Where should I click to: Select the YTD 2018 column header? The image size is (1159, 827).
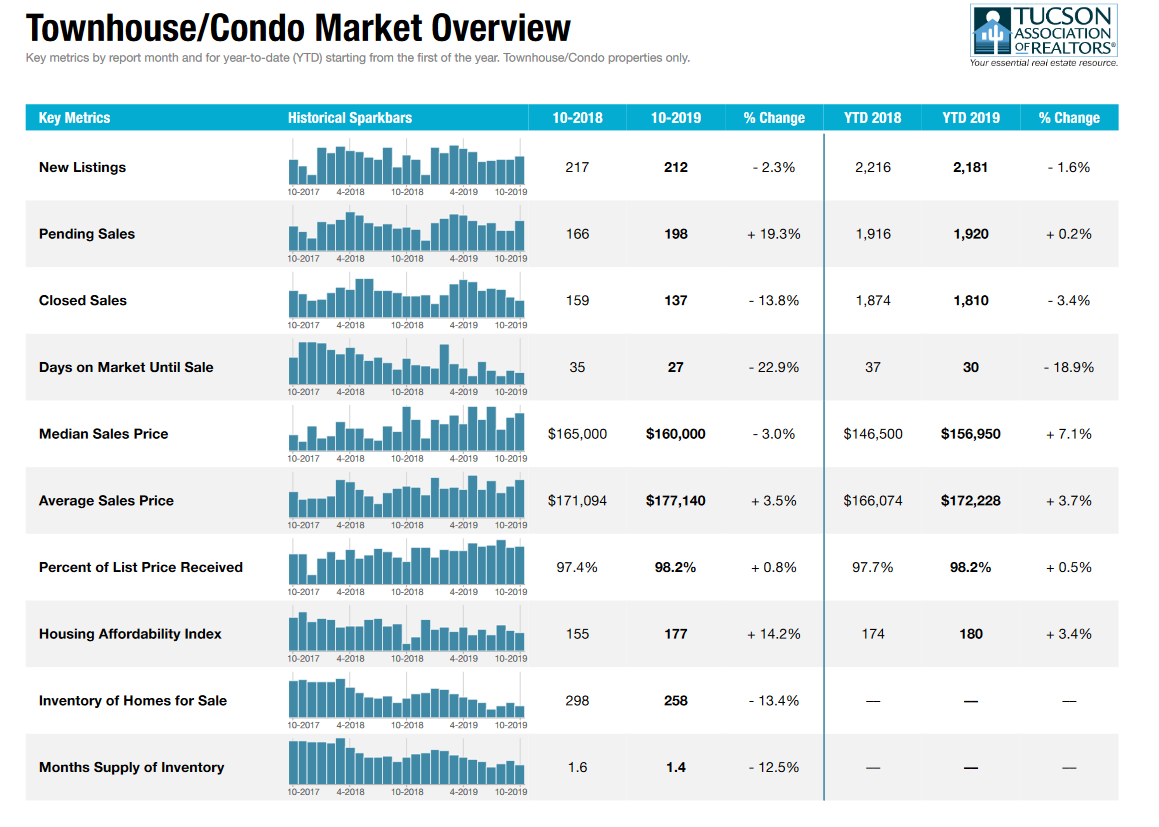(872, 118)
